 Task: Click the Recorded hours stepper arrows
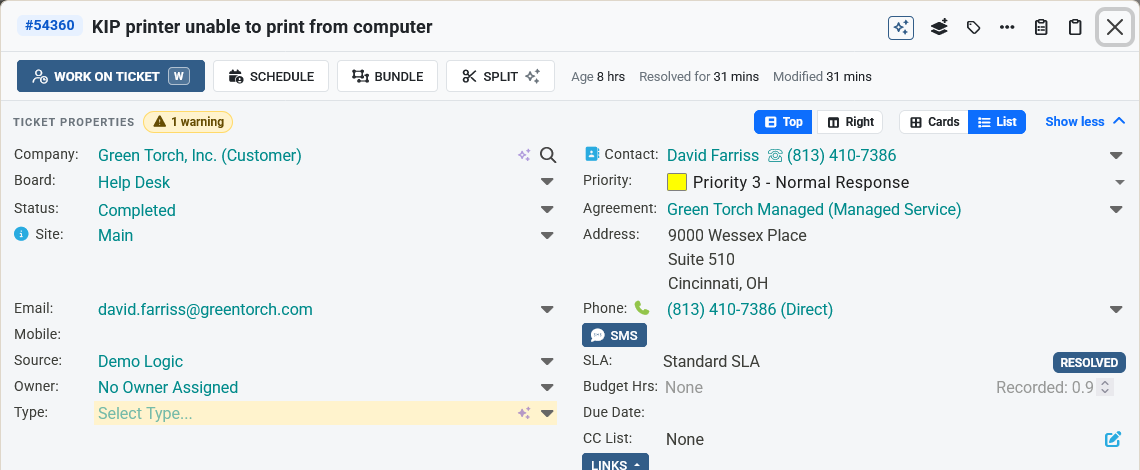pos(1105,387)
